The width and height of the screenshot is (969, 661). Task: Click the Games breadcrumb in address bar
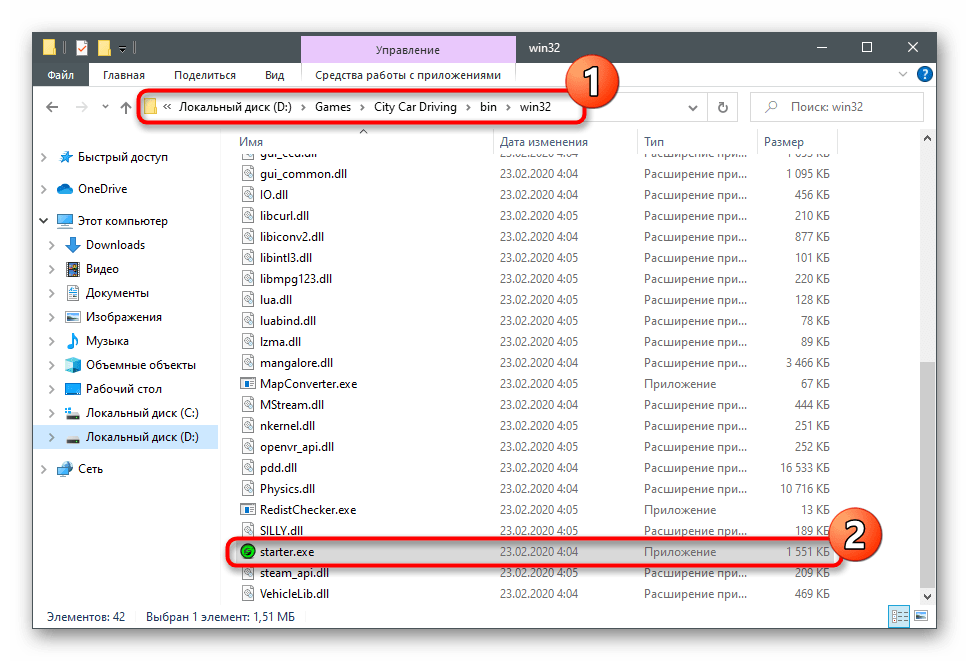[x=333, y=107]
